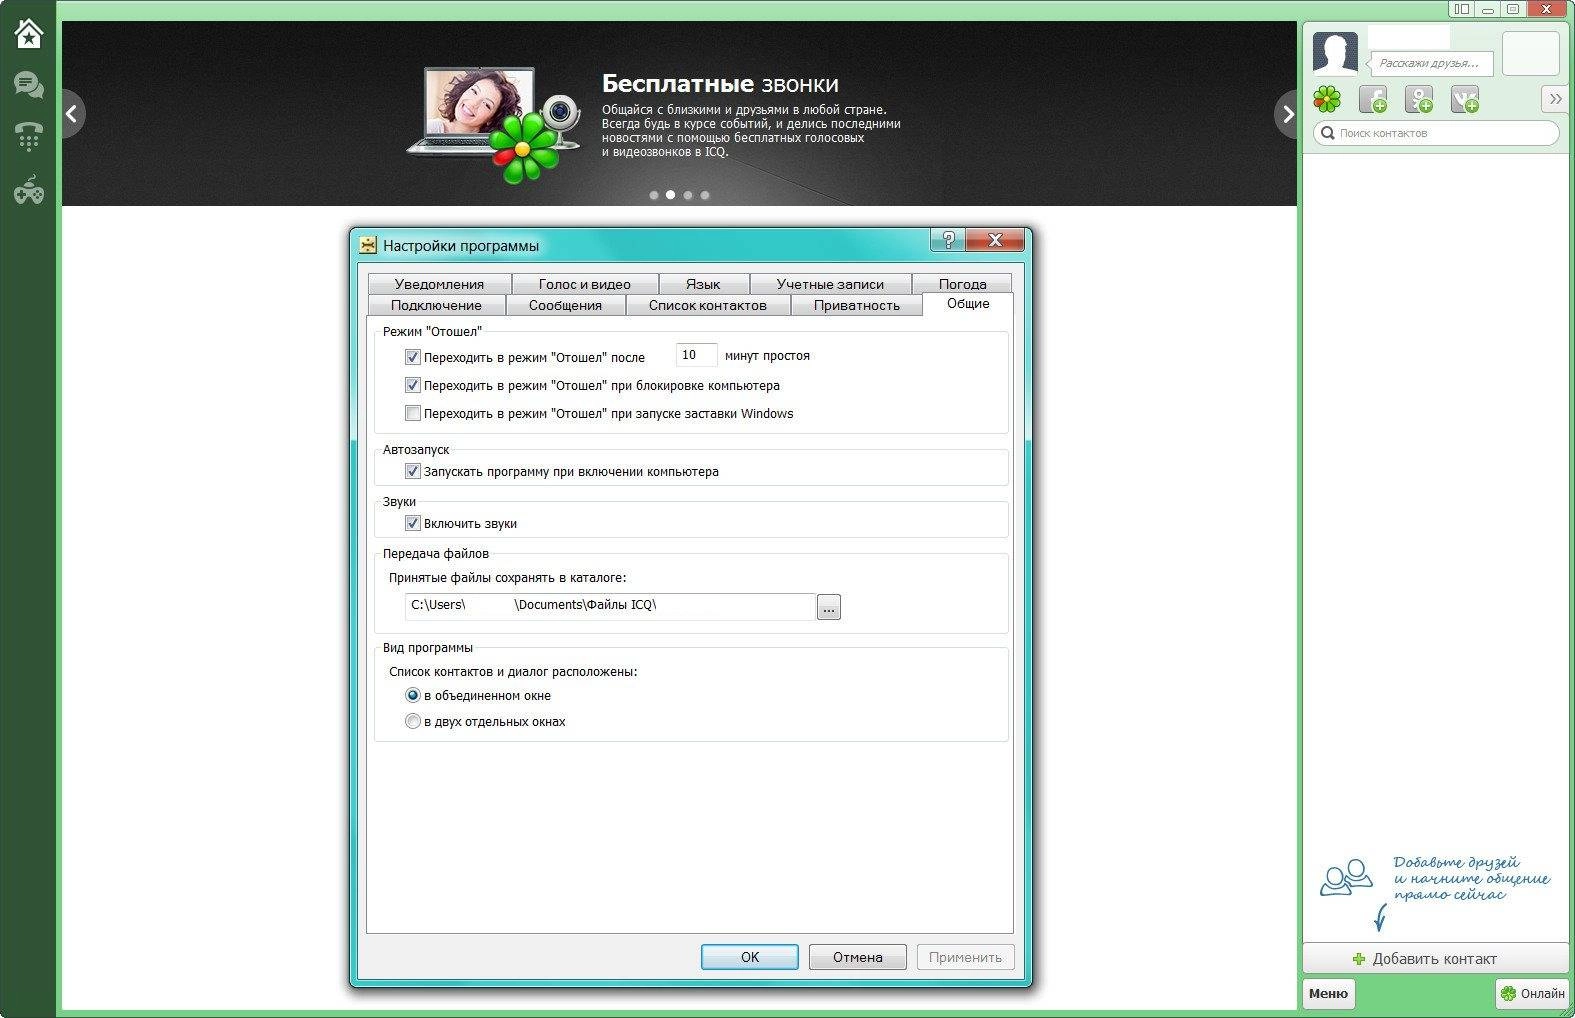Image resolution: width=1575 pixels, height=1018 pixels.
Task: Click the browse folder ellipsis button
Action: 829,607
